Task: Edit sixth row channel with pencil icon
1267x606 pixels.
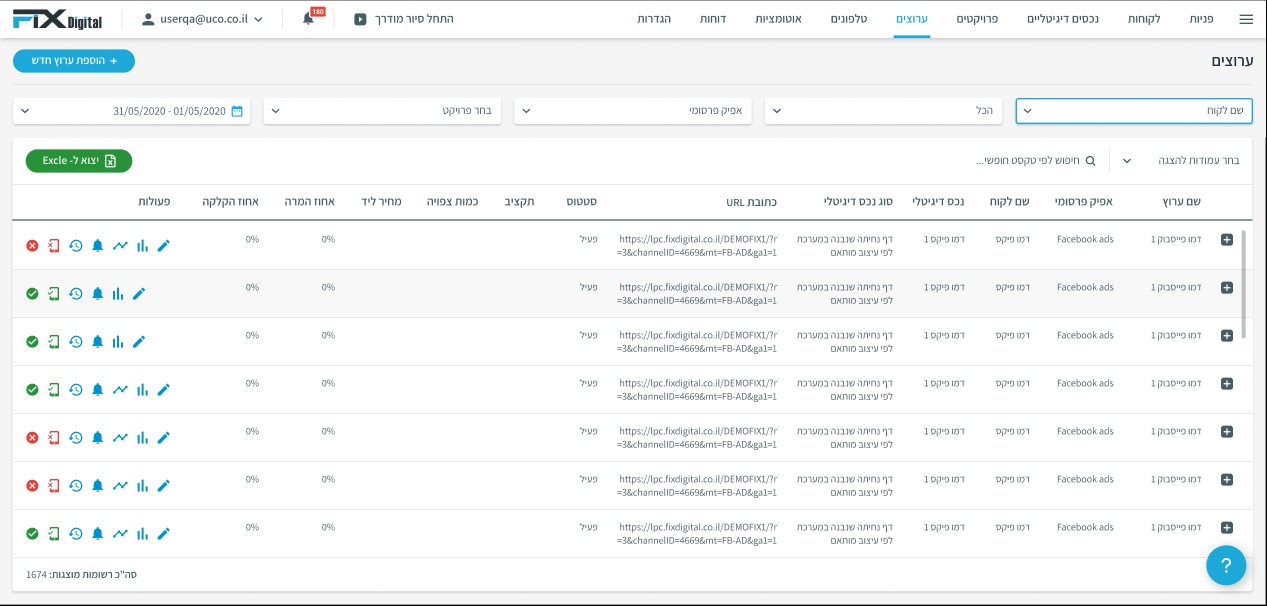Action: pos(164,485)
